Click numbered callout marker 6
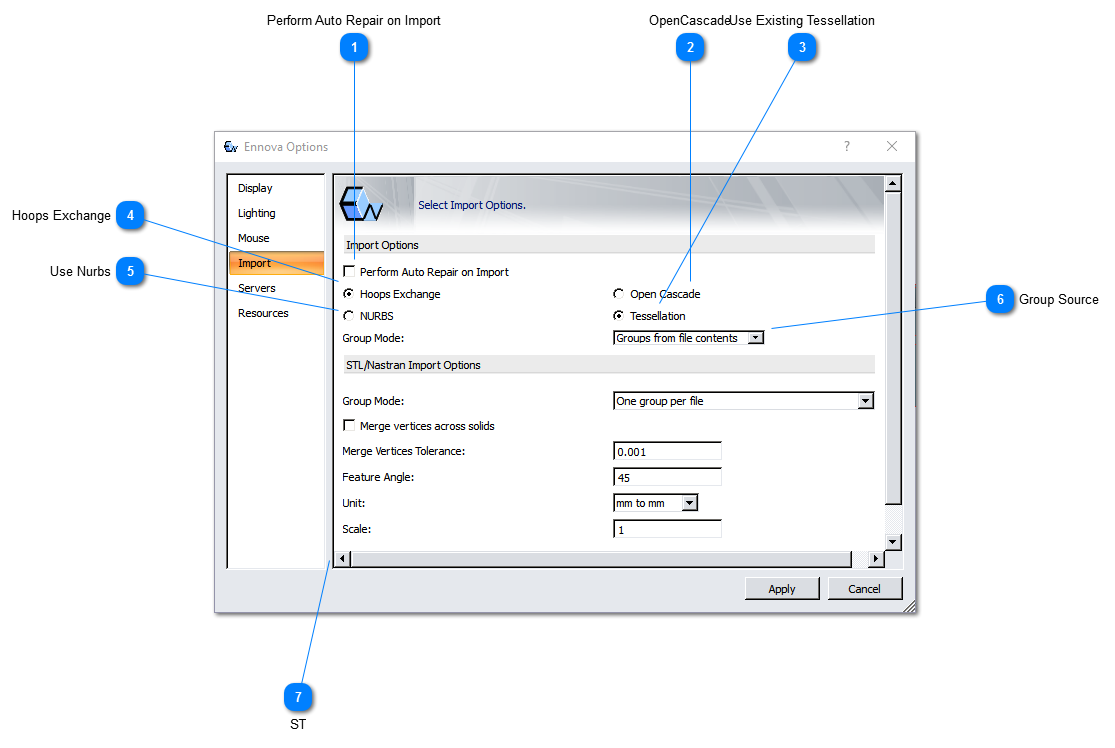This screenshot has height=748, width=1115. (x=1000, y=300)
